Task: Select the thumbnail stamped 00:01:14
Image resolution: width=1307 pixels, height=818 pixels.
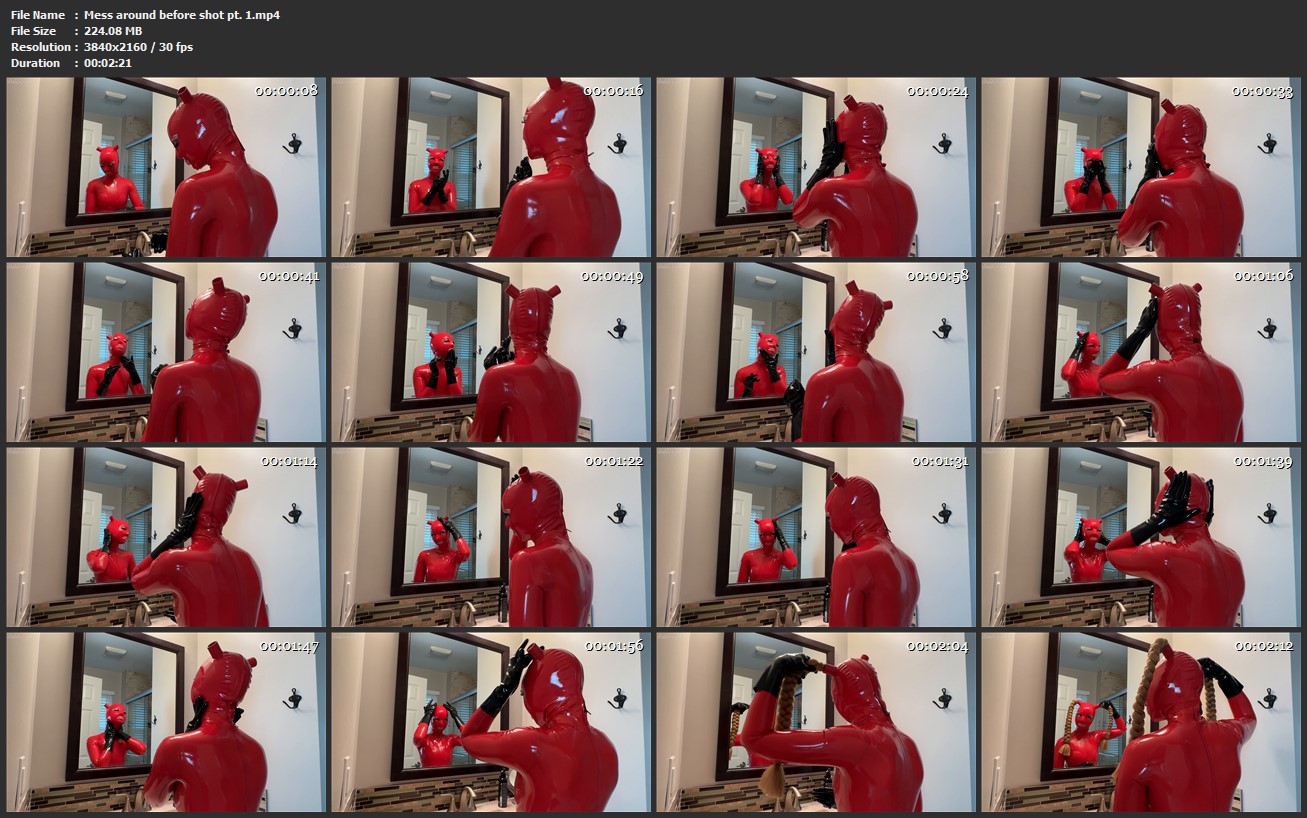Action: coord(166,537)
